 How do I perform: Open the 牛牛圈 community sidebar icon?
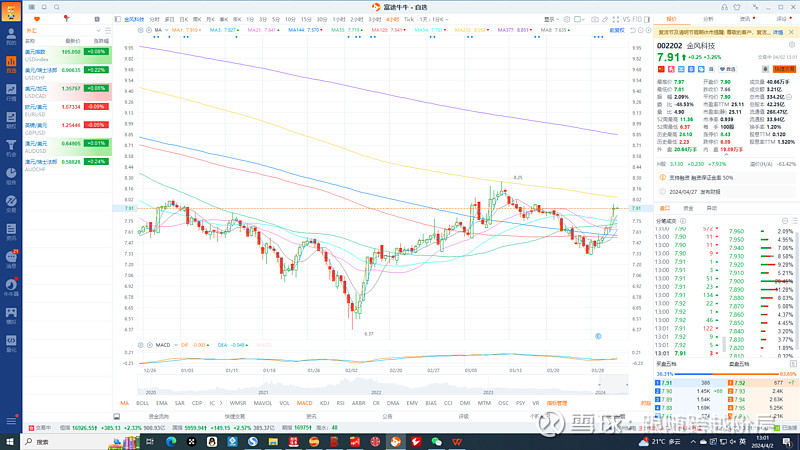(11, 287)
